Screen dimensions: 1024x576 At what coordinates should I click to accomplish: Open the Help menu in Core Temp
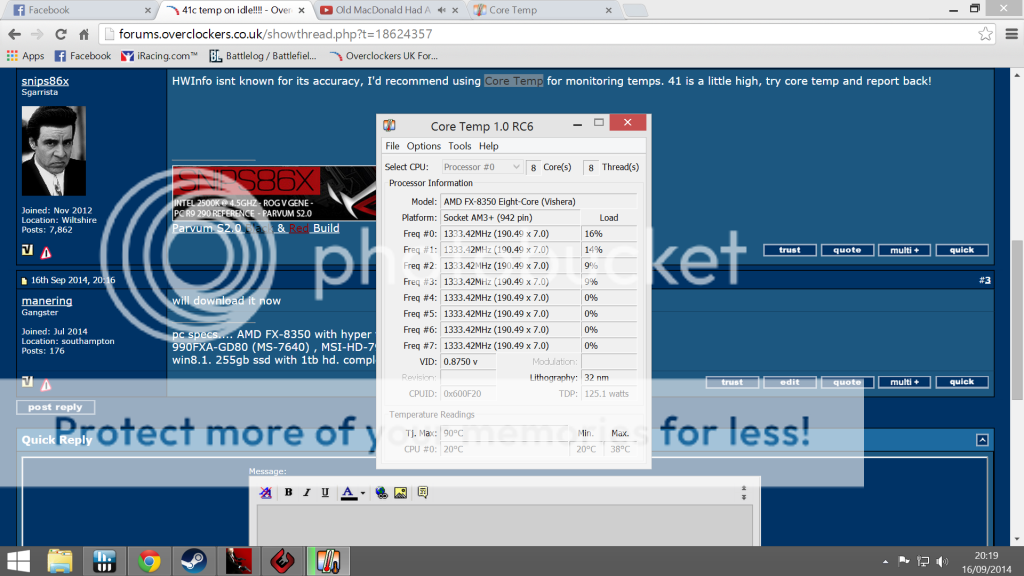488,146
